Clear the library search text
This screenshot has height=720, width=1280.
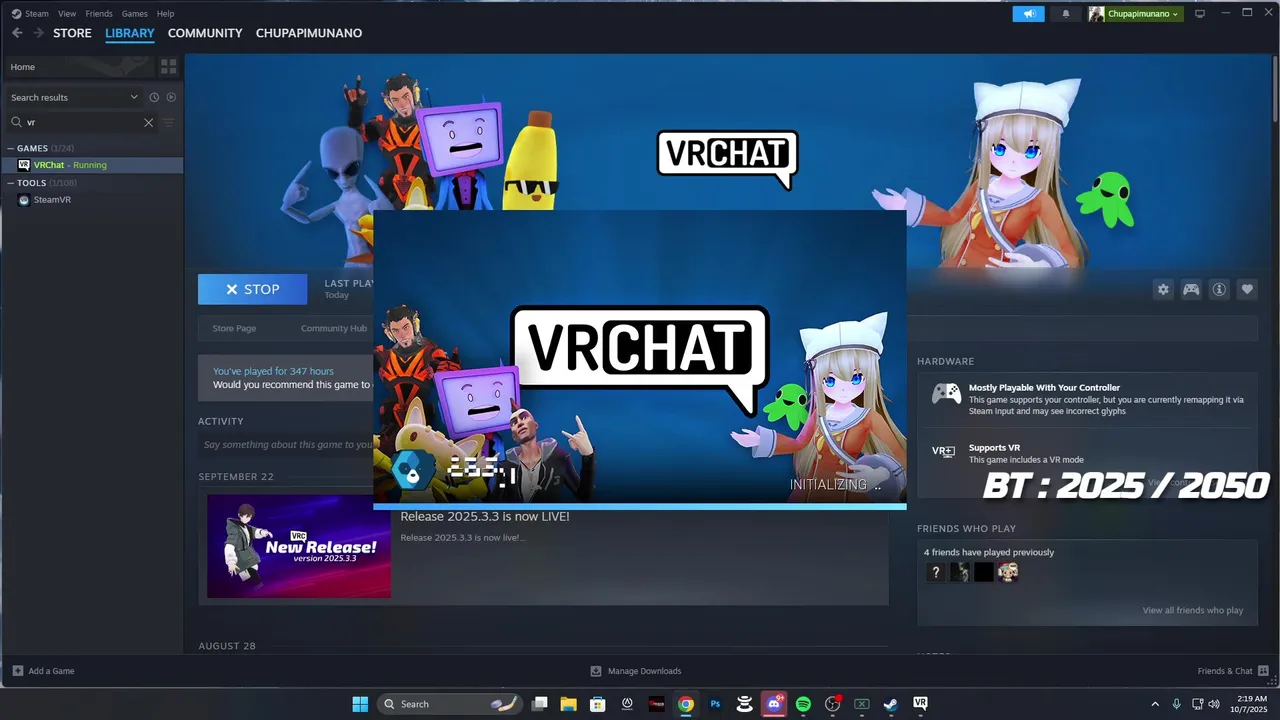[148, 122]
